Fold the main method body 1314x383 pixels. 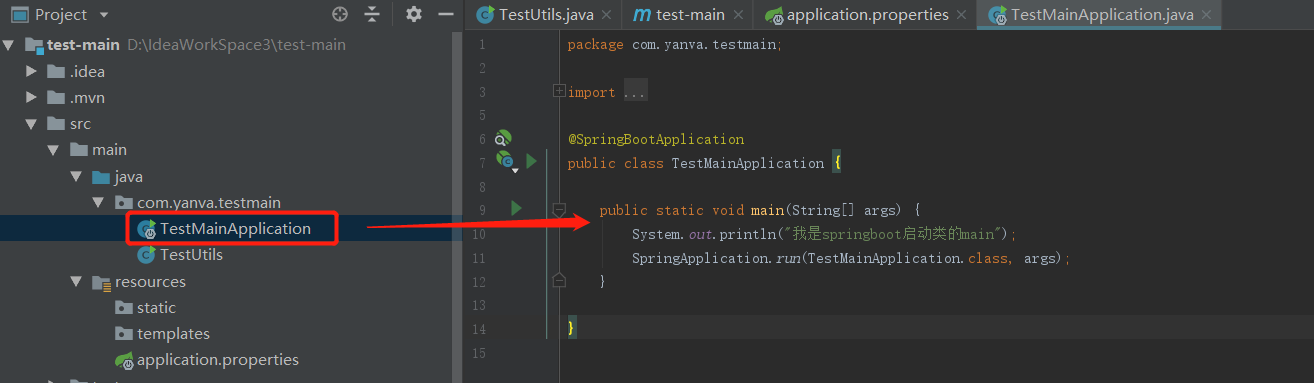pos(559,209)
